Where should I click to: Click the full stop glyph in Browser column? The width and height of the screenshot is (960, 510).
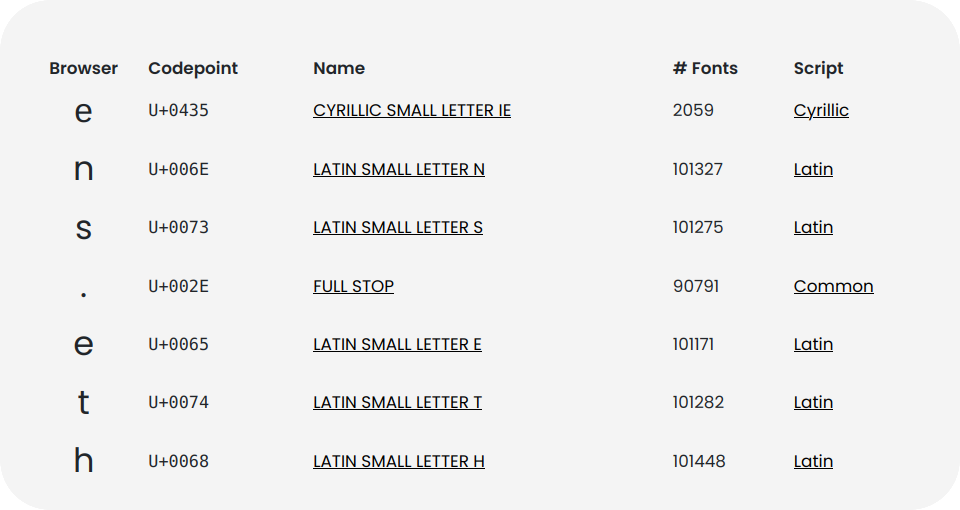pyautogui.click(x=83, y=294)
